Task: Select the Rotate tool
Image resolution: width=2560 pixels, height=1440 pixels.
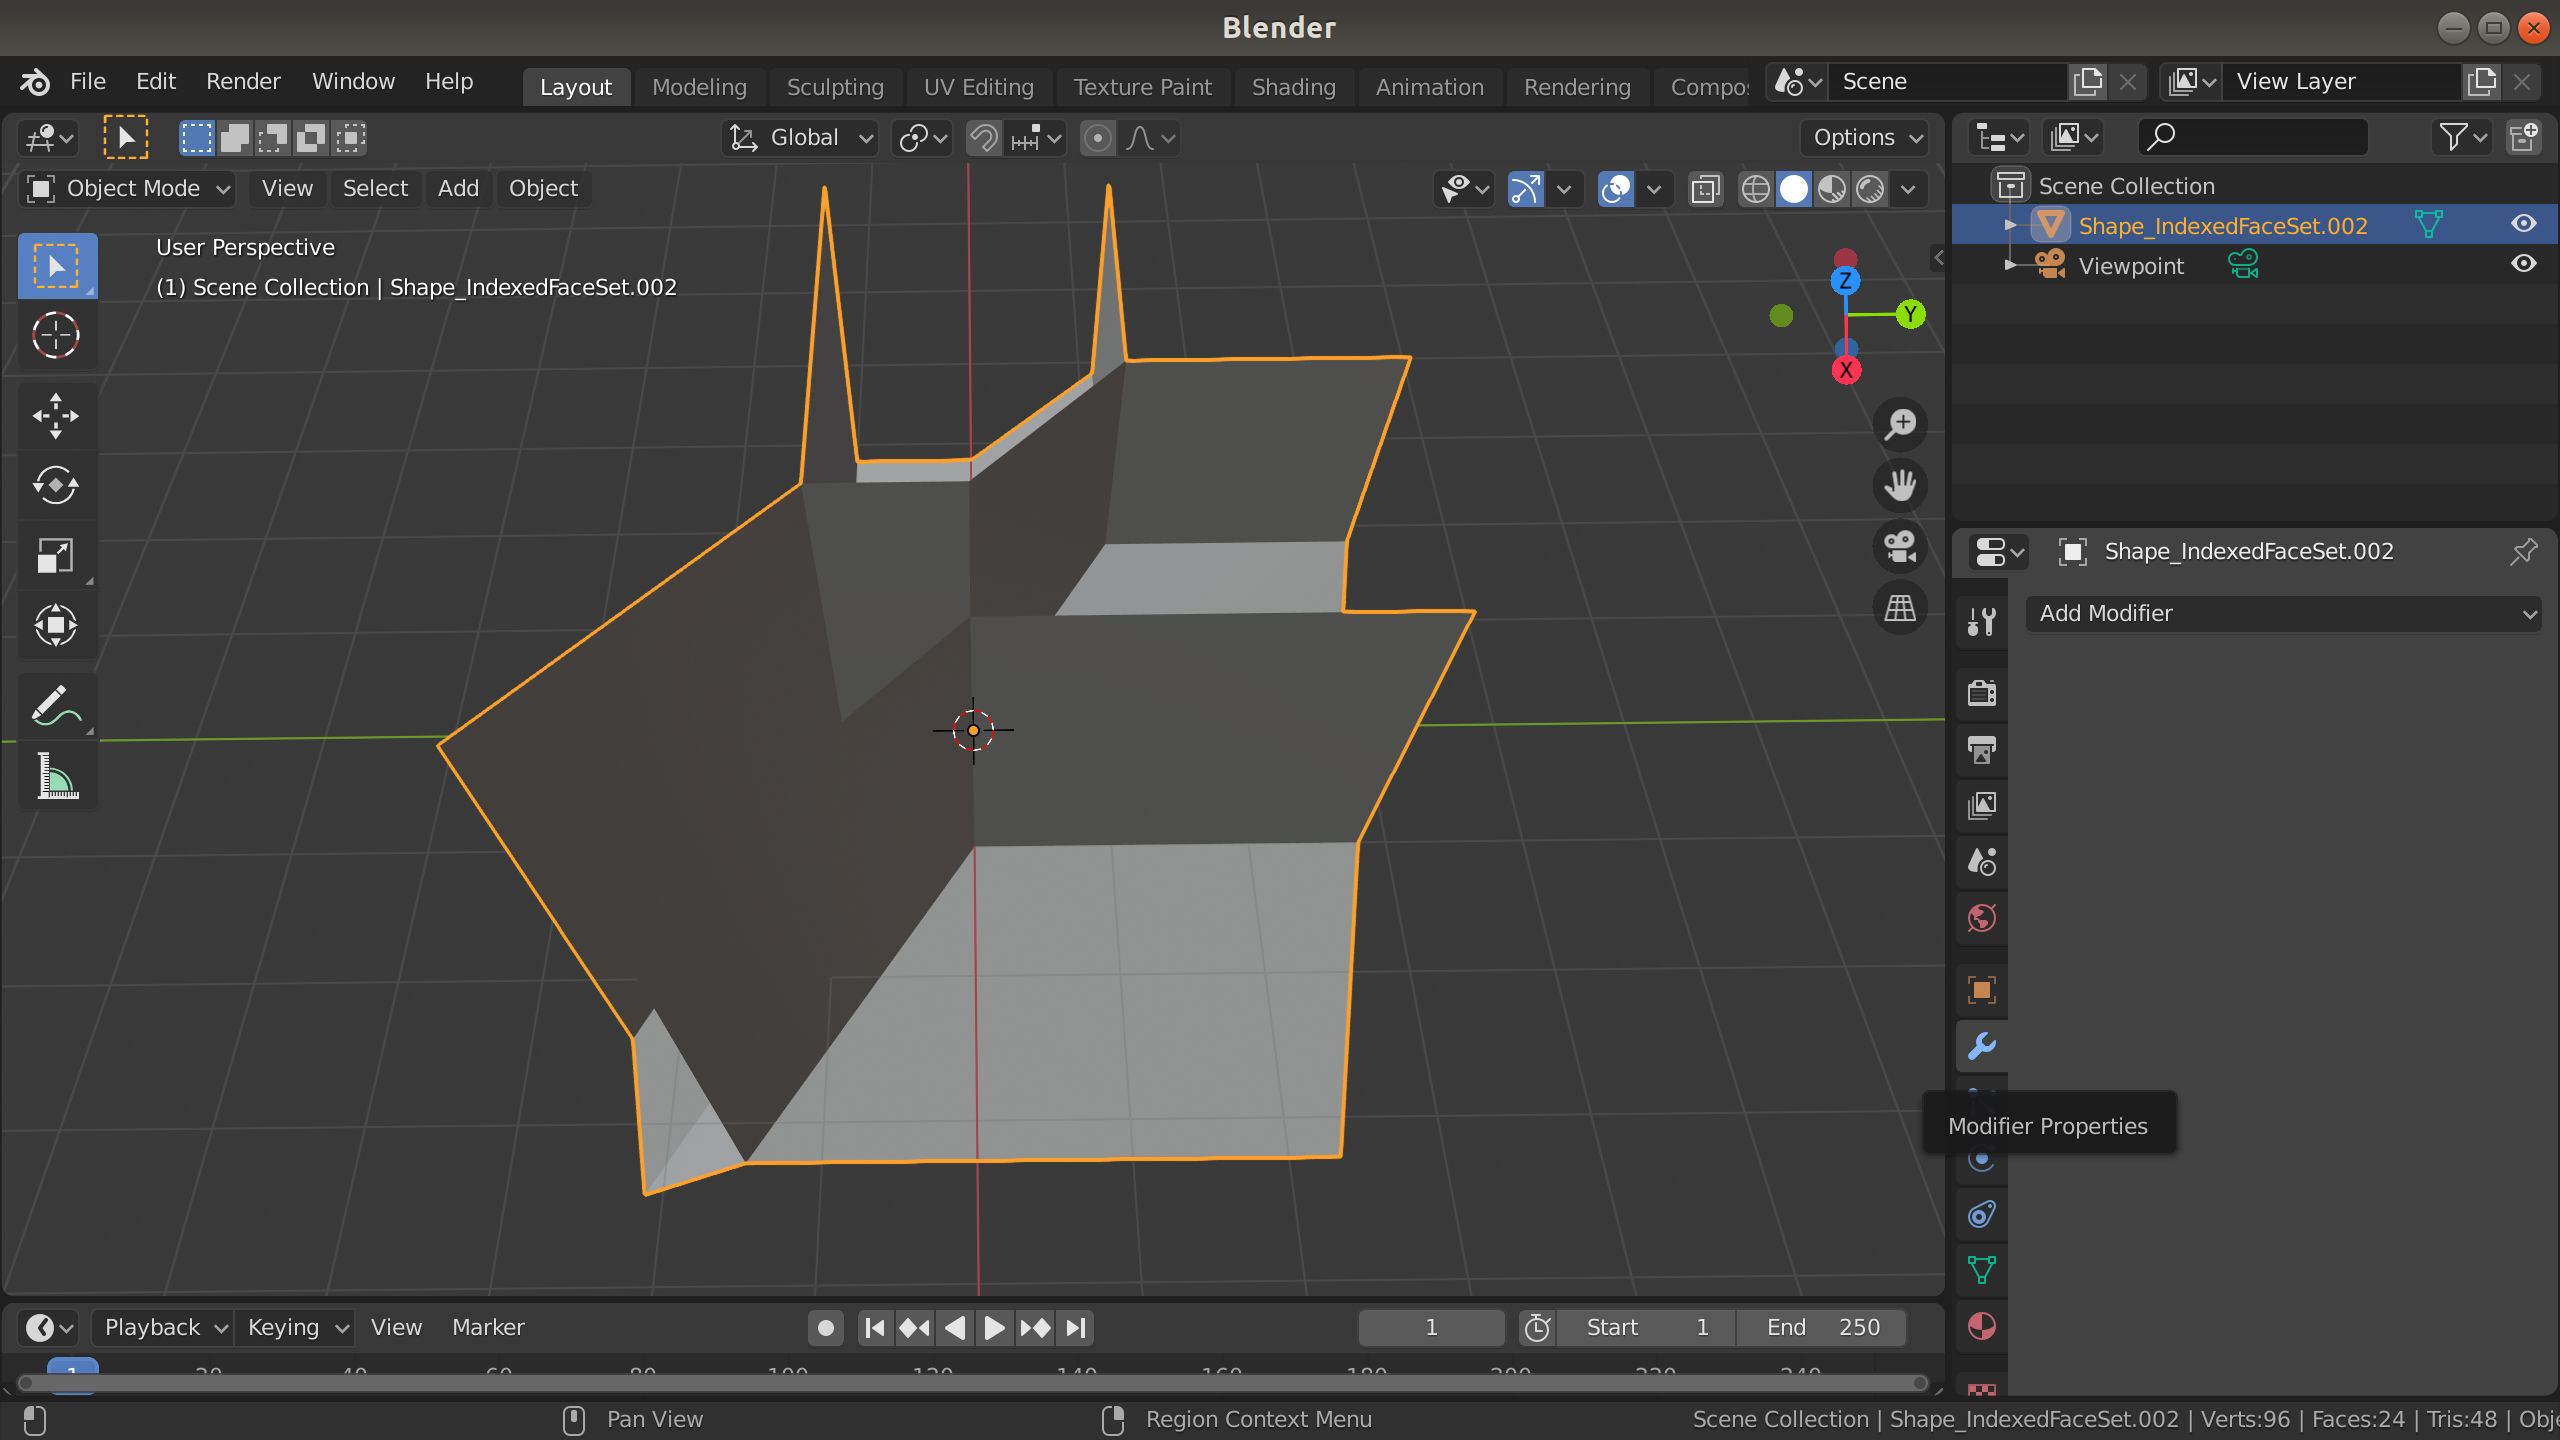Action: pyautogui.click(x=57, y=485)
